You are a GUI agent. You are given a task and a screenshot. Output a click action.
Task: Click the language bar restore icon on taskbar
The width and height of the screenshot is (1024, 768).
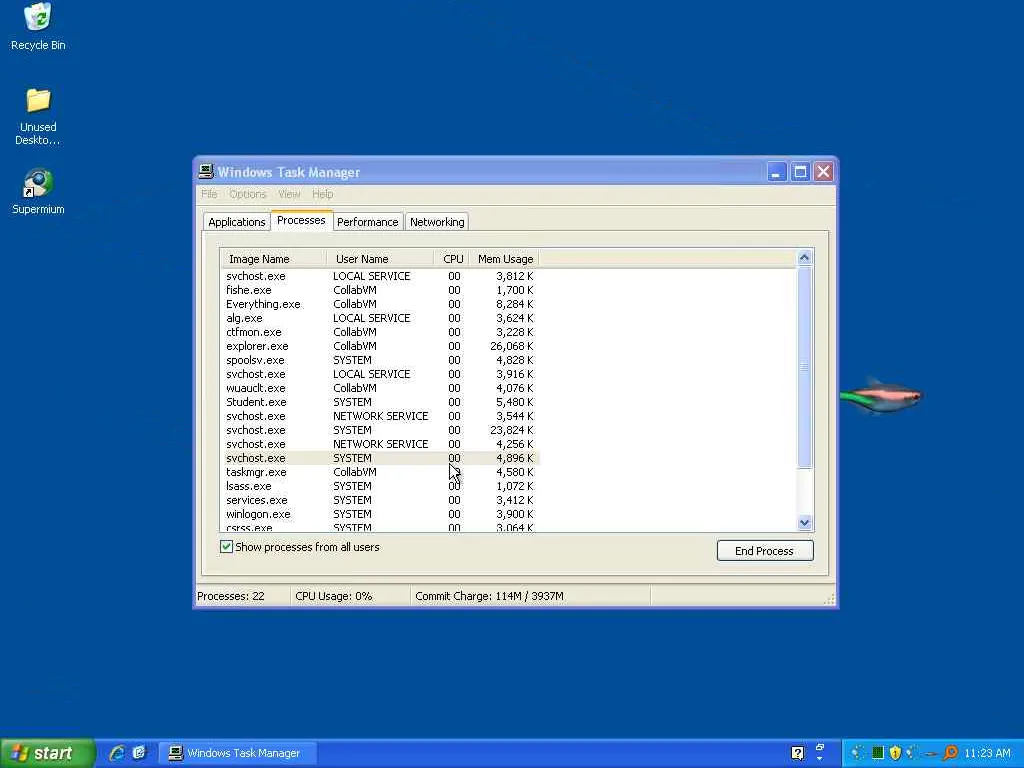pos(820,747)
